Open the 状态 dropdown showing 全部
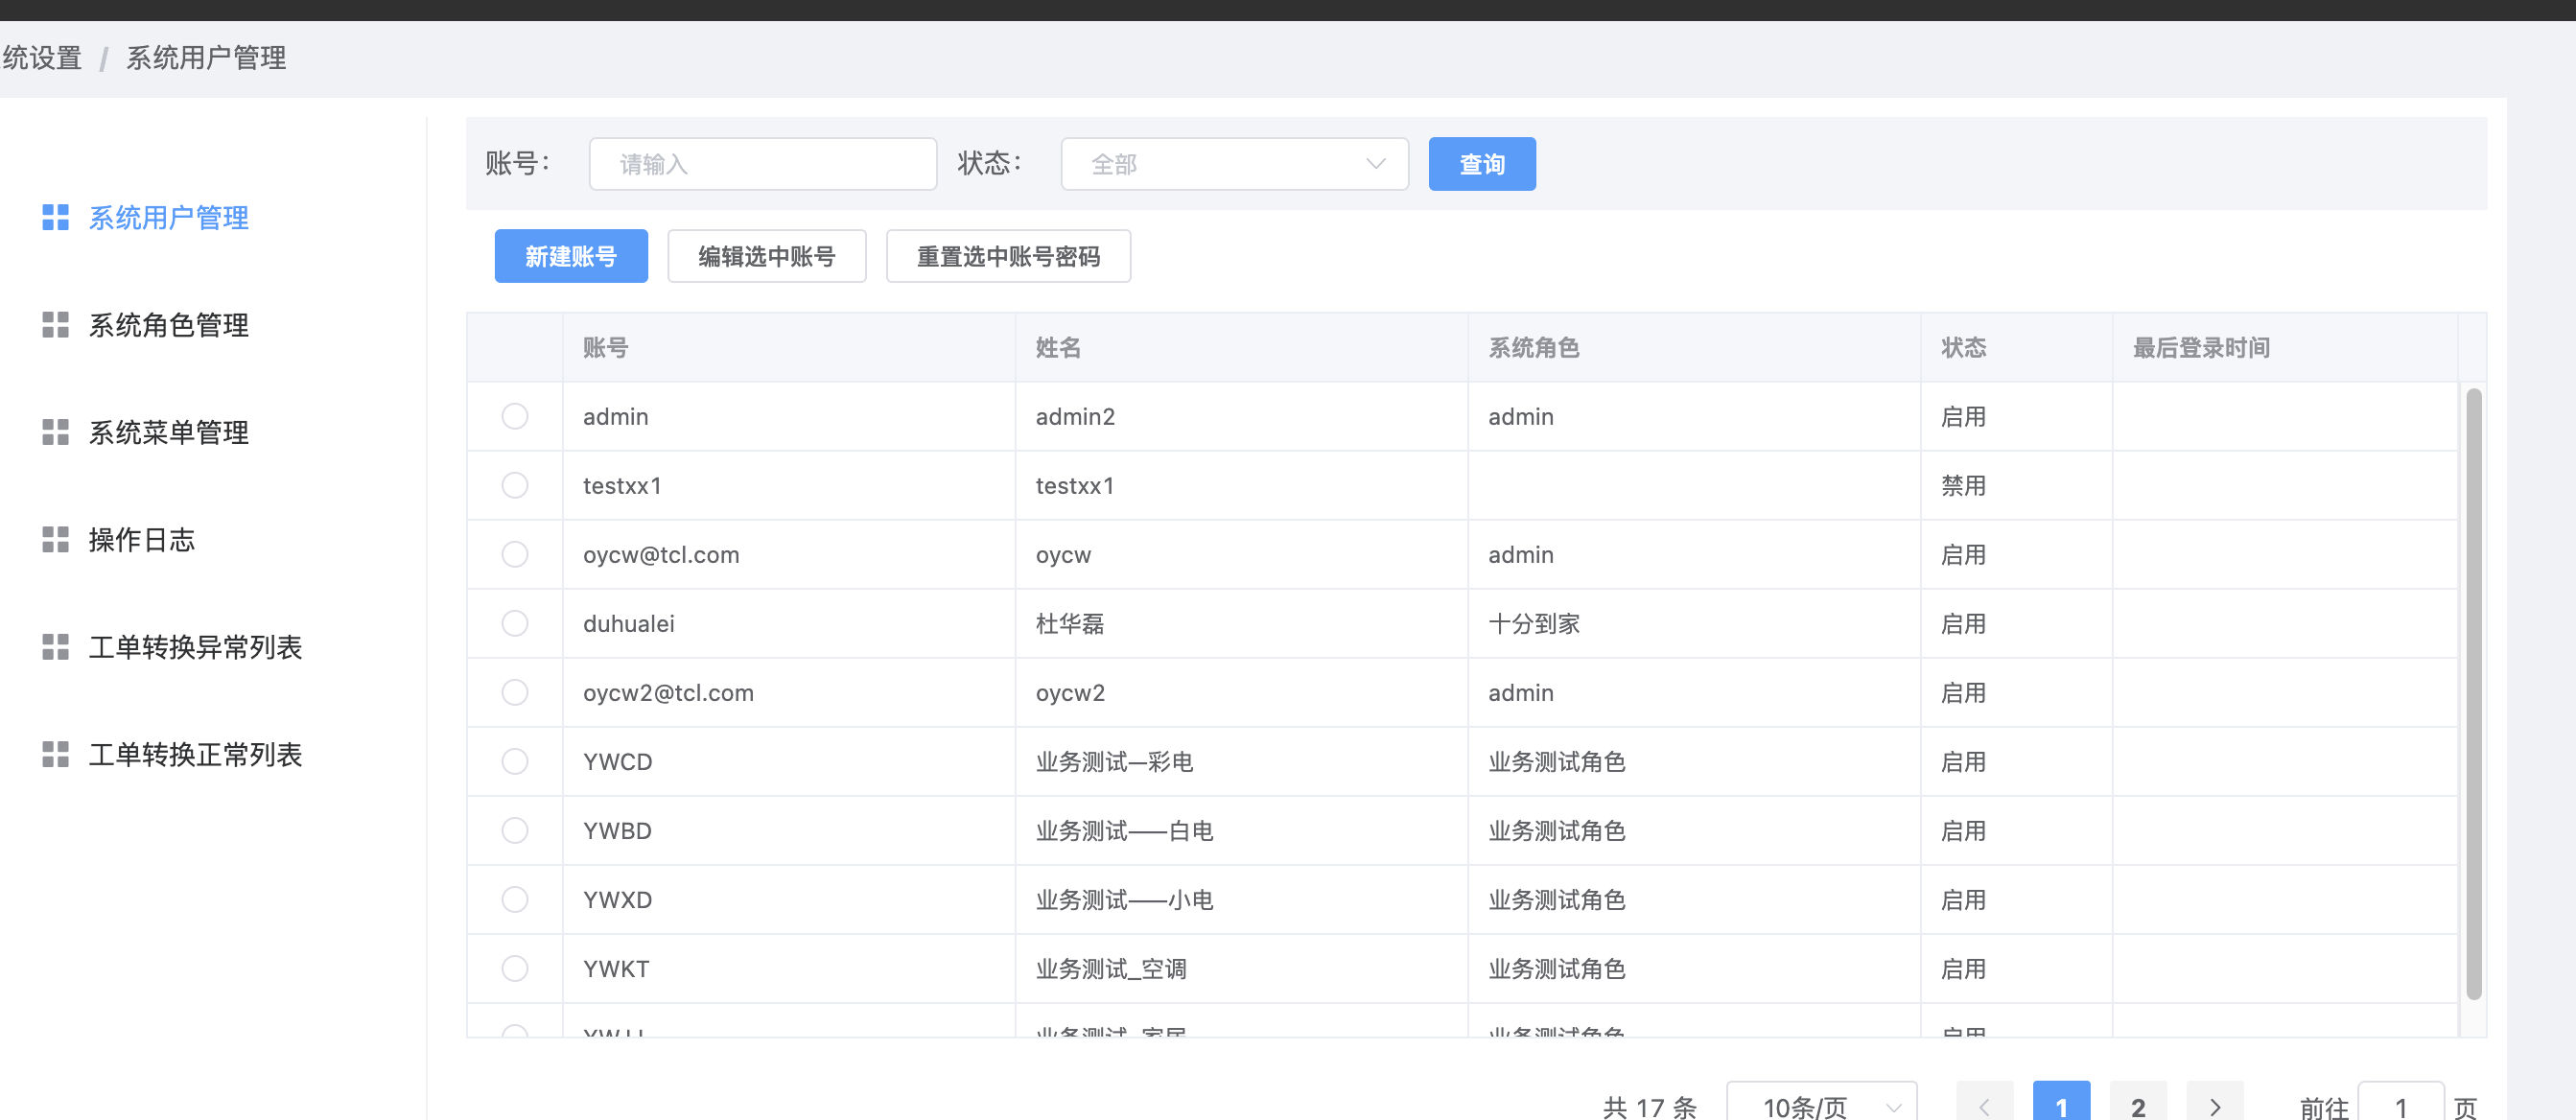This screenshot has height=1120, width=2576. coord(1235,164)
